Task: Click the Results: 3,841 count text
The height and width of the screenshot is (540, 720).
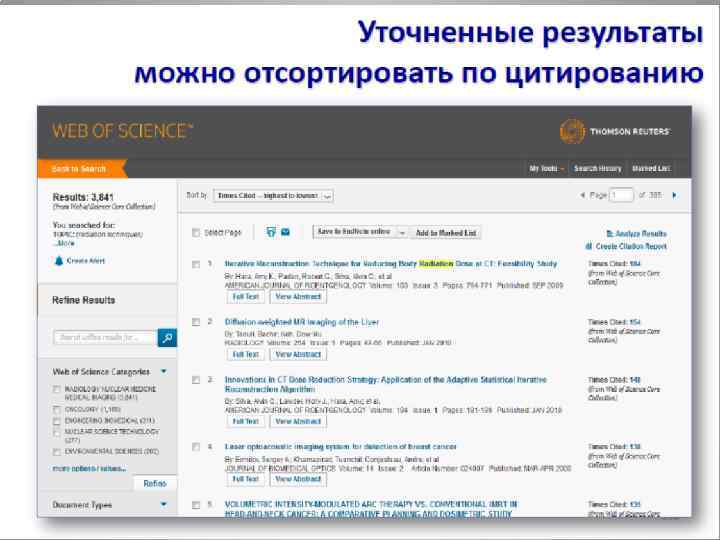Action: point(83,197)
